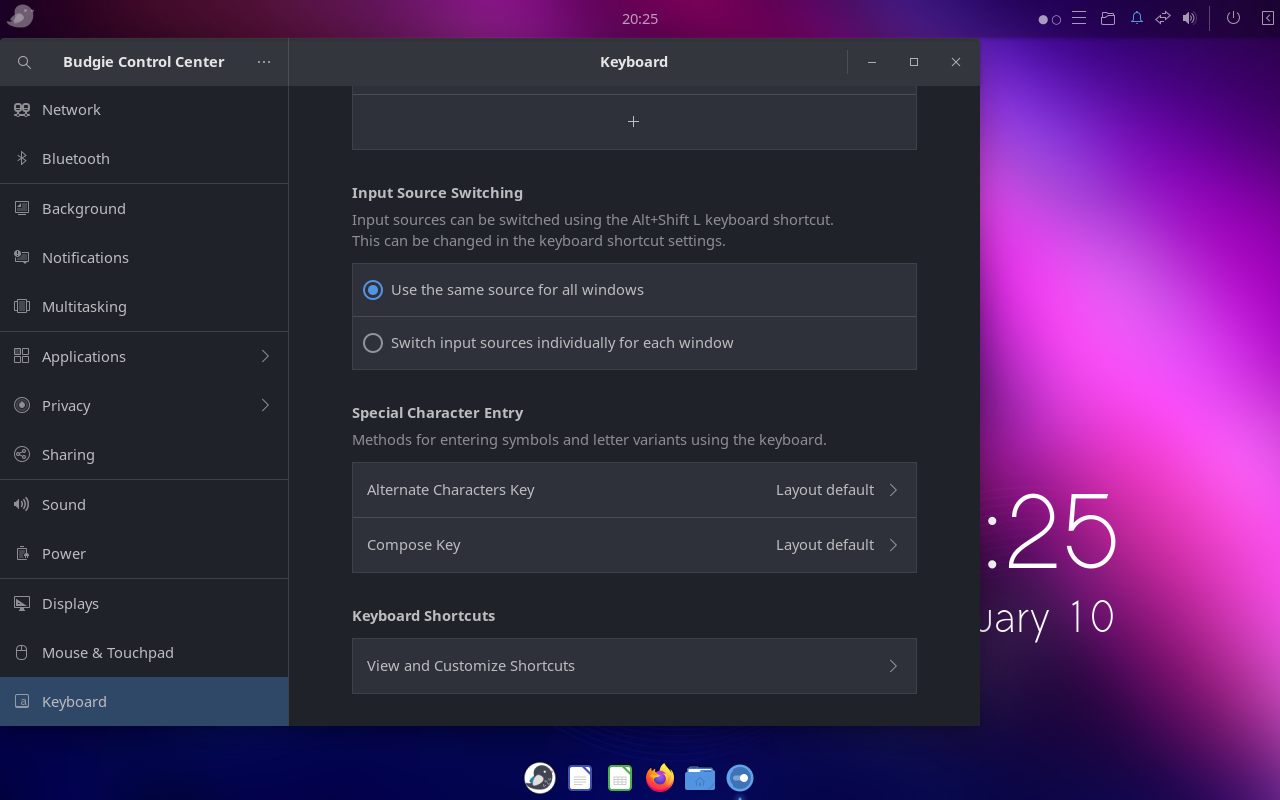The height and width of the screenshot is (800, 1280).
Task: Switch to Displays settings panel
Action: (x=70, y=604)
